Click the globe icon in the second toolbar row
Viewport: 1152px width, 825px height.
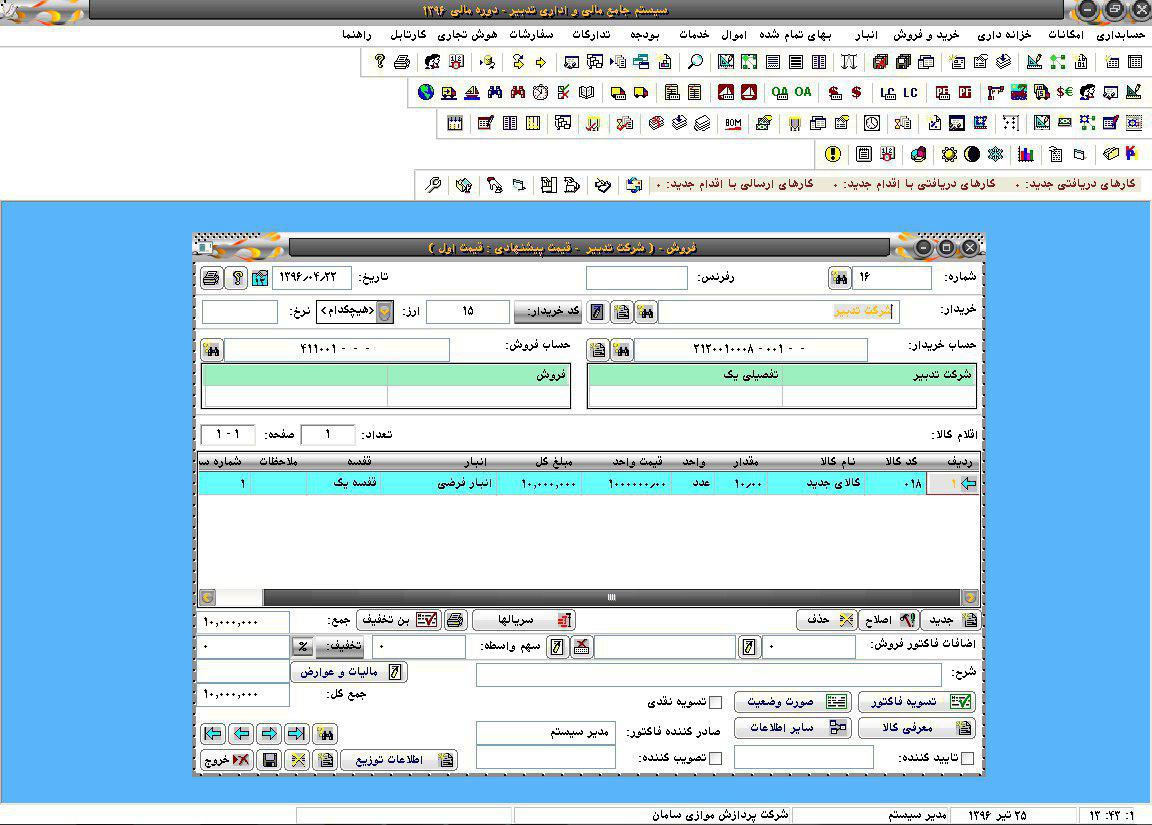coord(425,93)
